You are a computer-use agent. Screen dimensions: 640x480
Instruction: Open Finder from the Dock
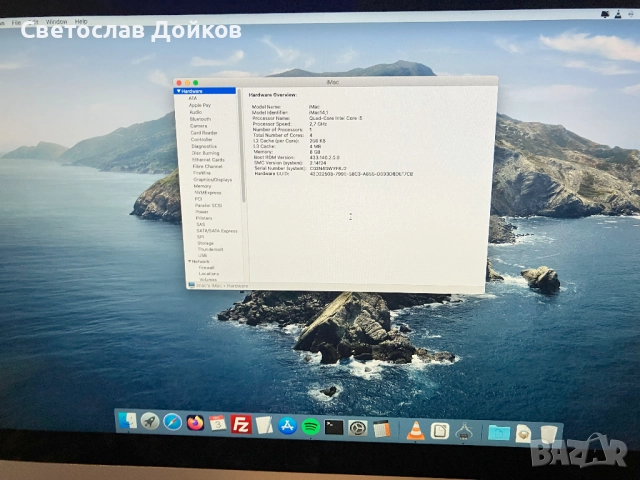tap(128, 420)
